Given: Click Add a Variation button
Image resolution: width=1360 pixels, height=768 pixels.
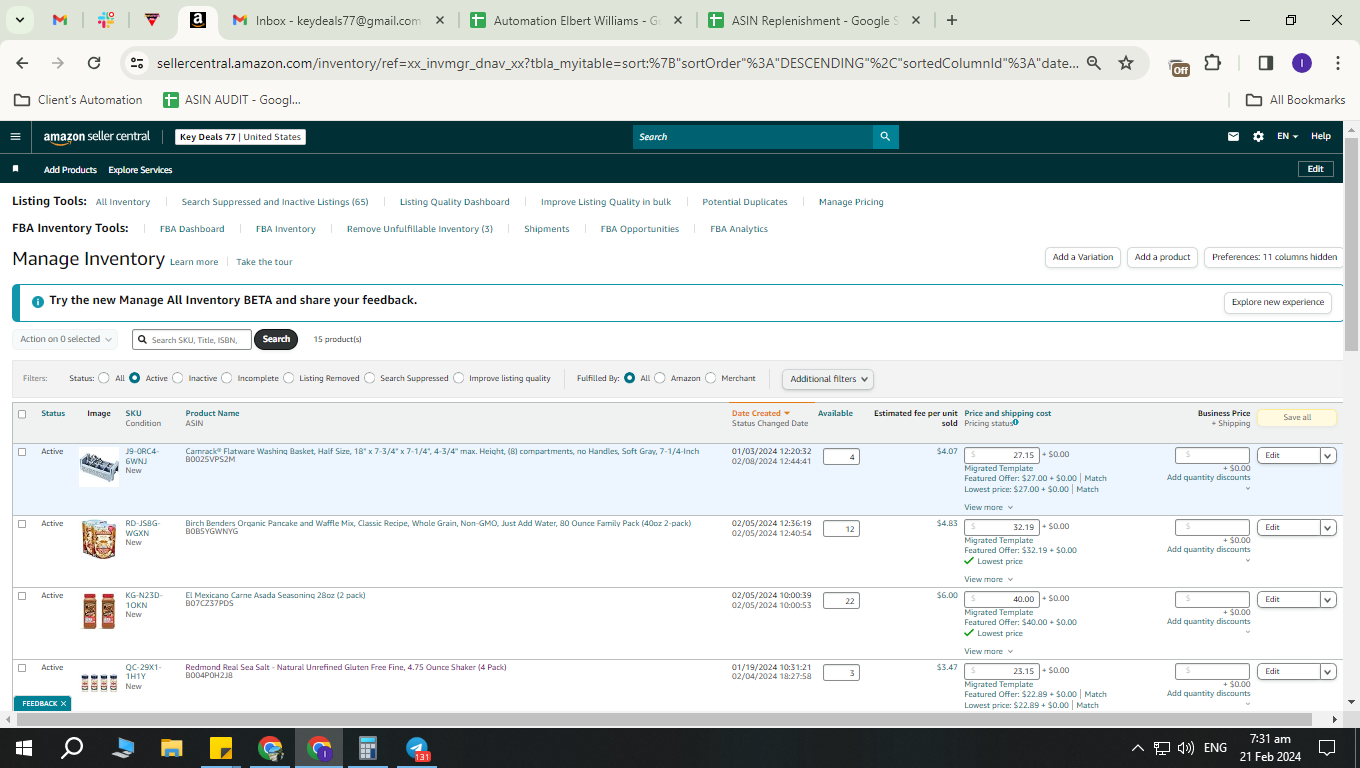Looking at the screenshot, I should coord(1083,257).
